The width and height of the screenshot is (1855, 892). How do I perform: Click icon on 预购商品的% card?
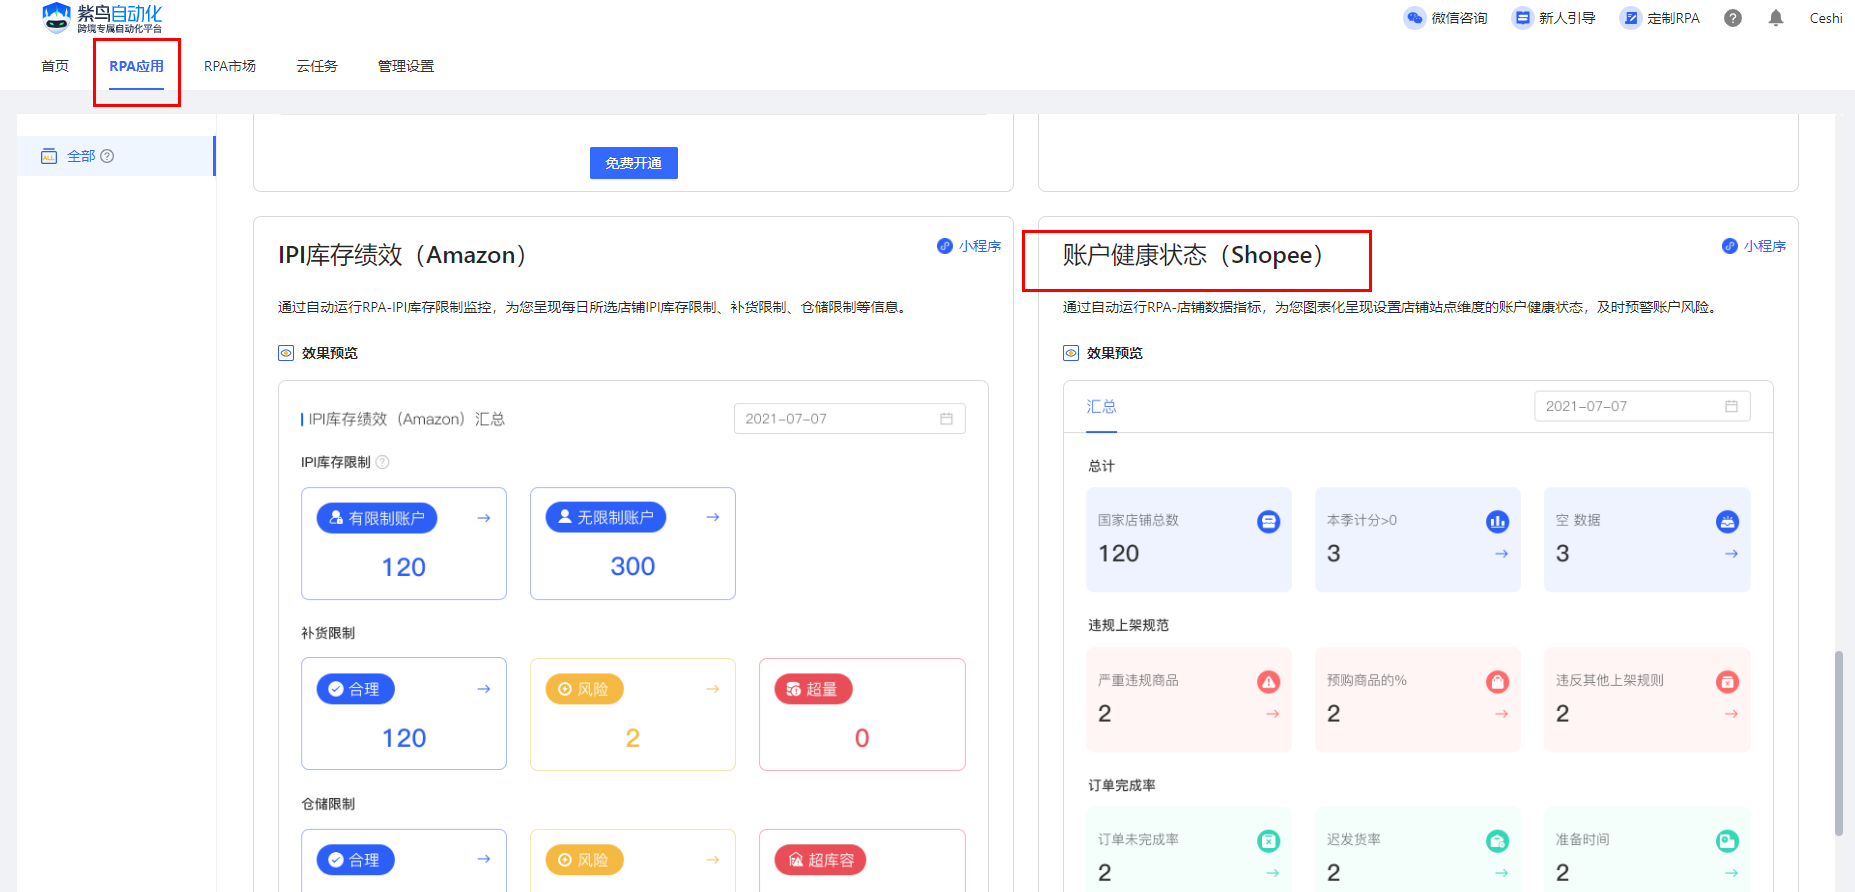(x=1497, y=682)
